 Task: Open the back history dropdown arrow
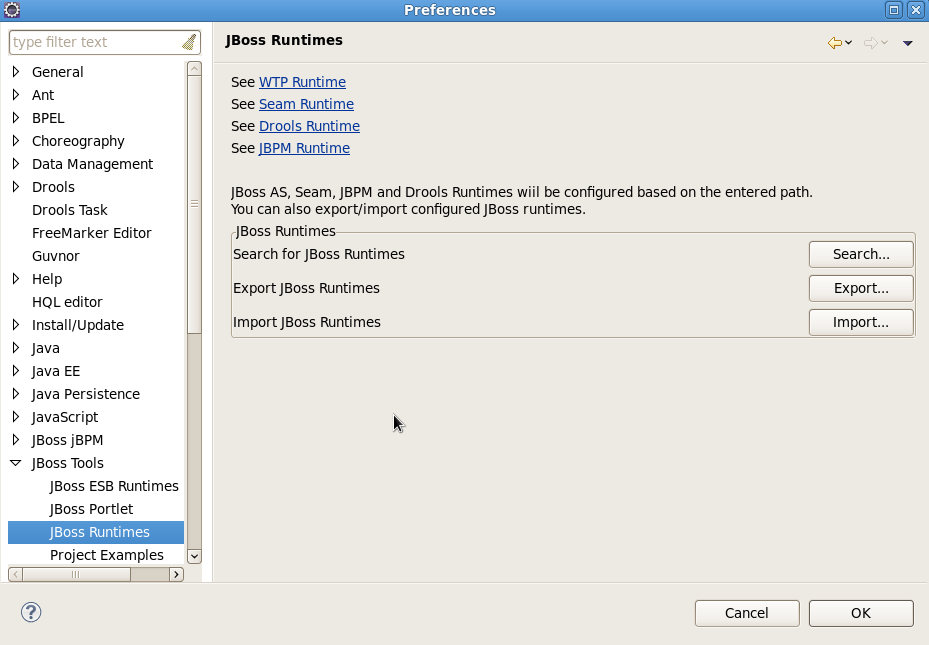click(848, 43)
